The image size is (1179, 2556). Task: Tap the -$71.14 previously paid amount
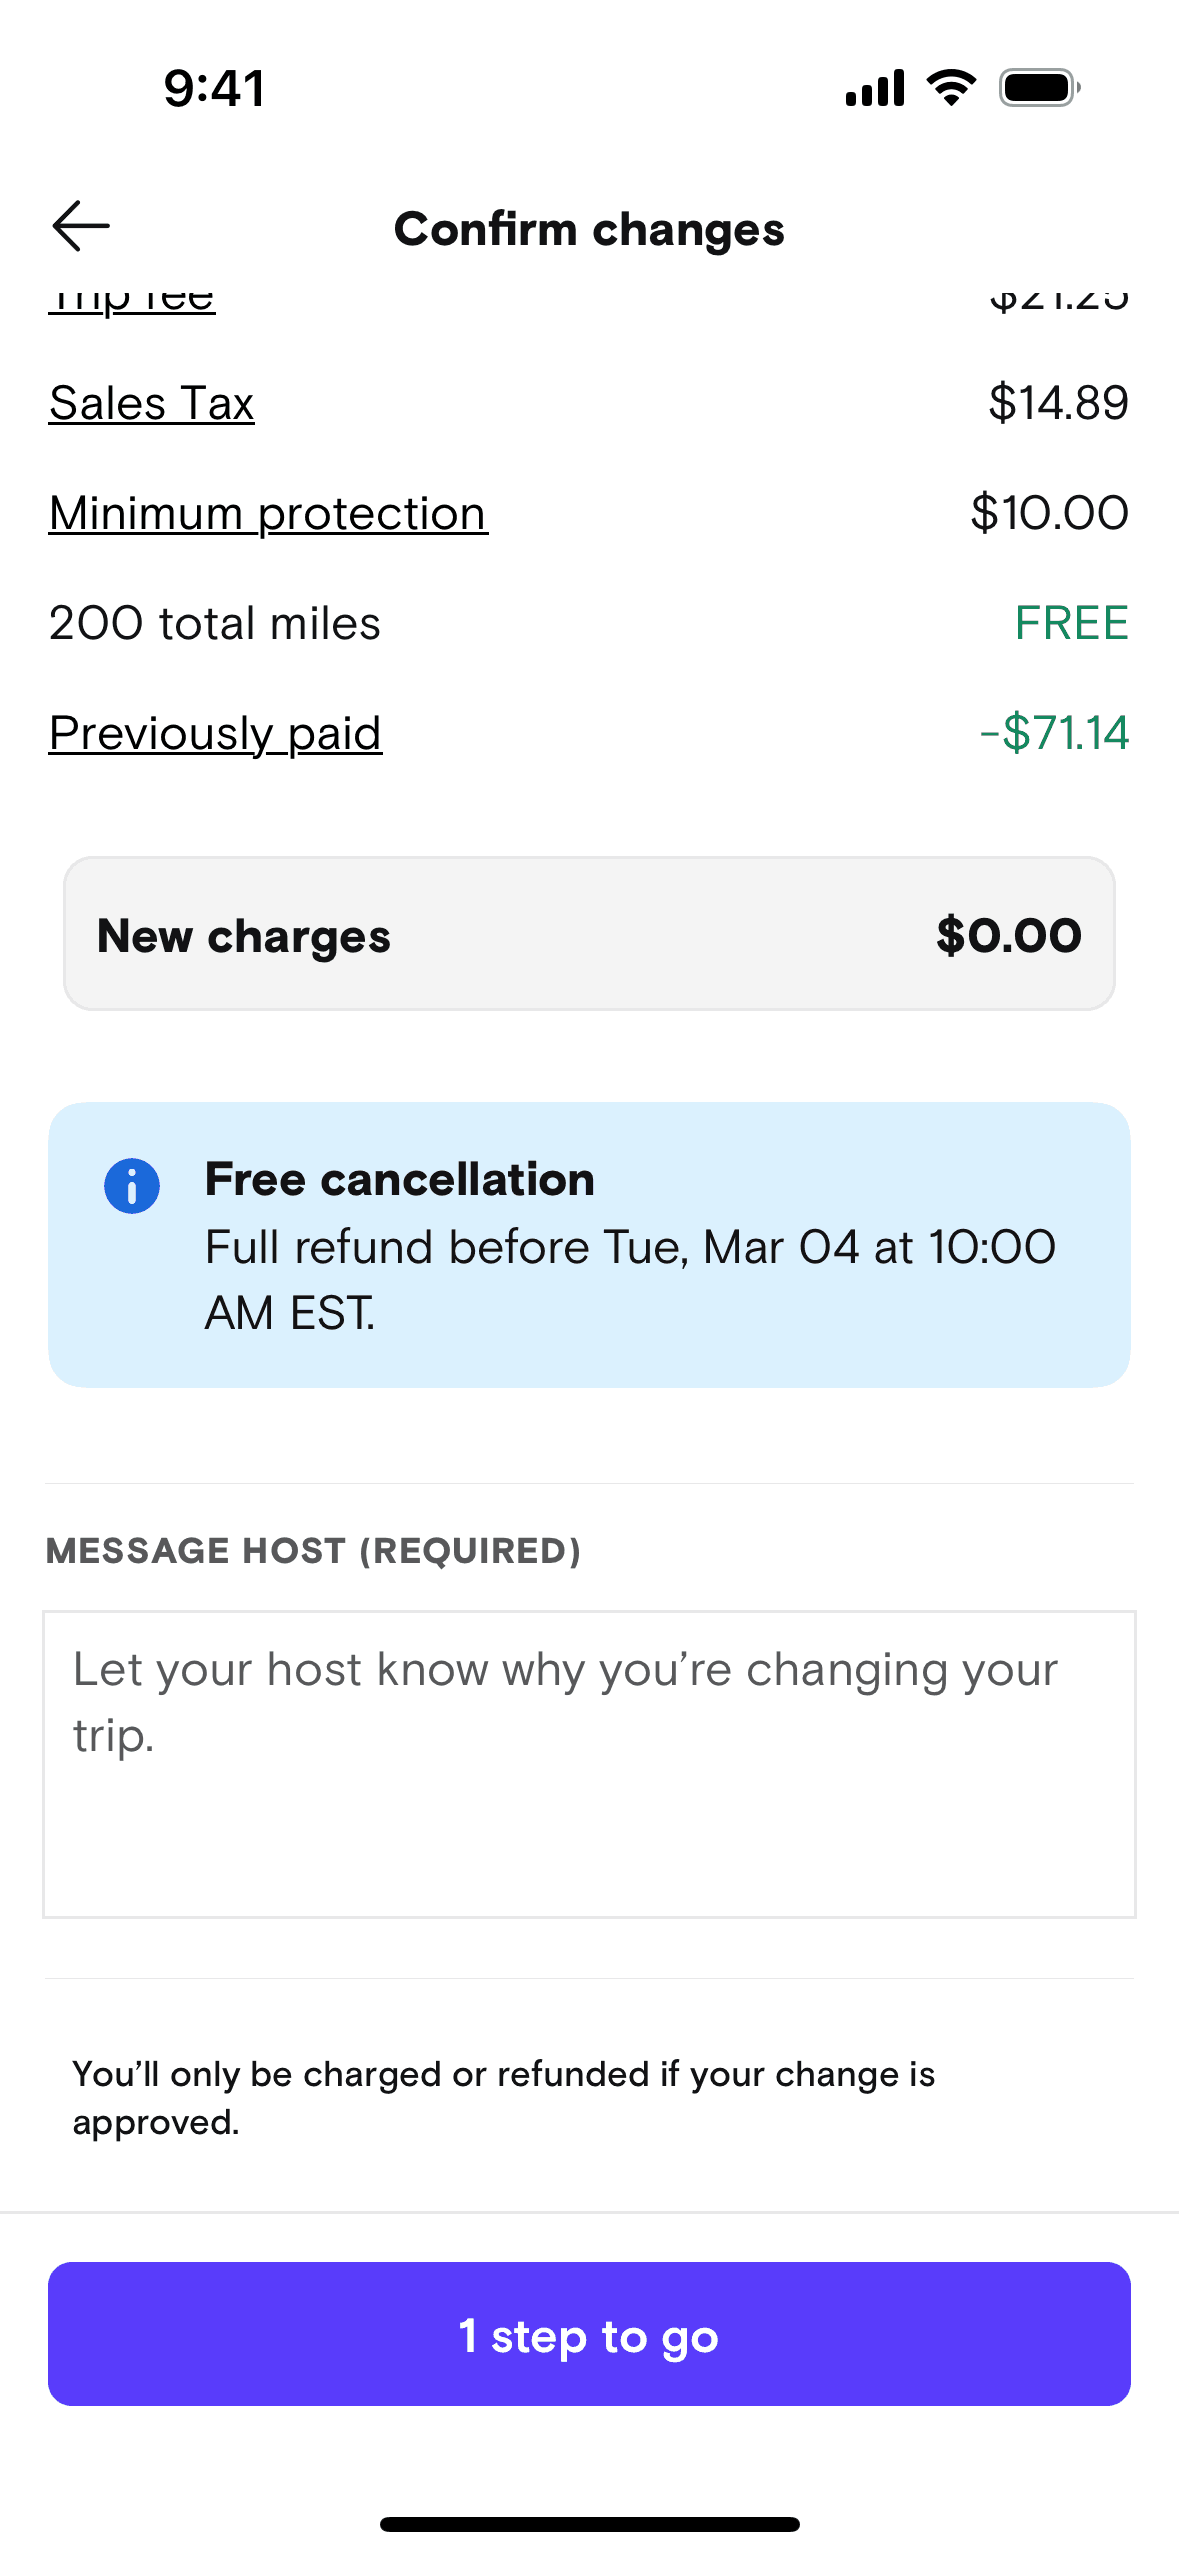coord(1054,734)
